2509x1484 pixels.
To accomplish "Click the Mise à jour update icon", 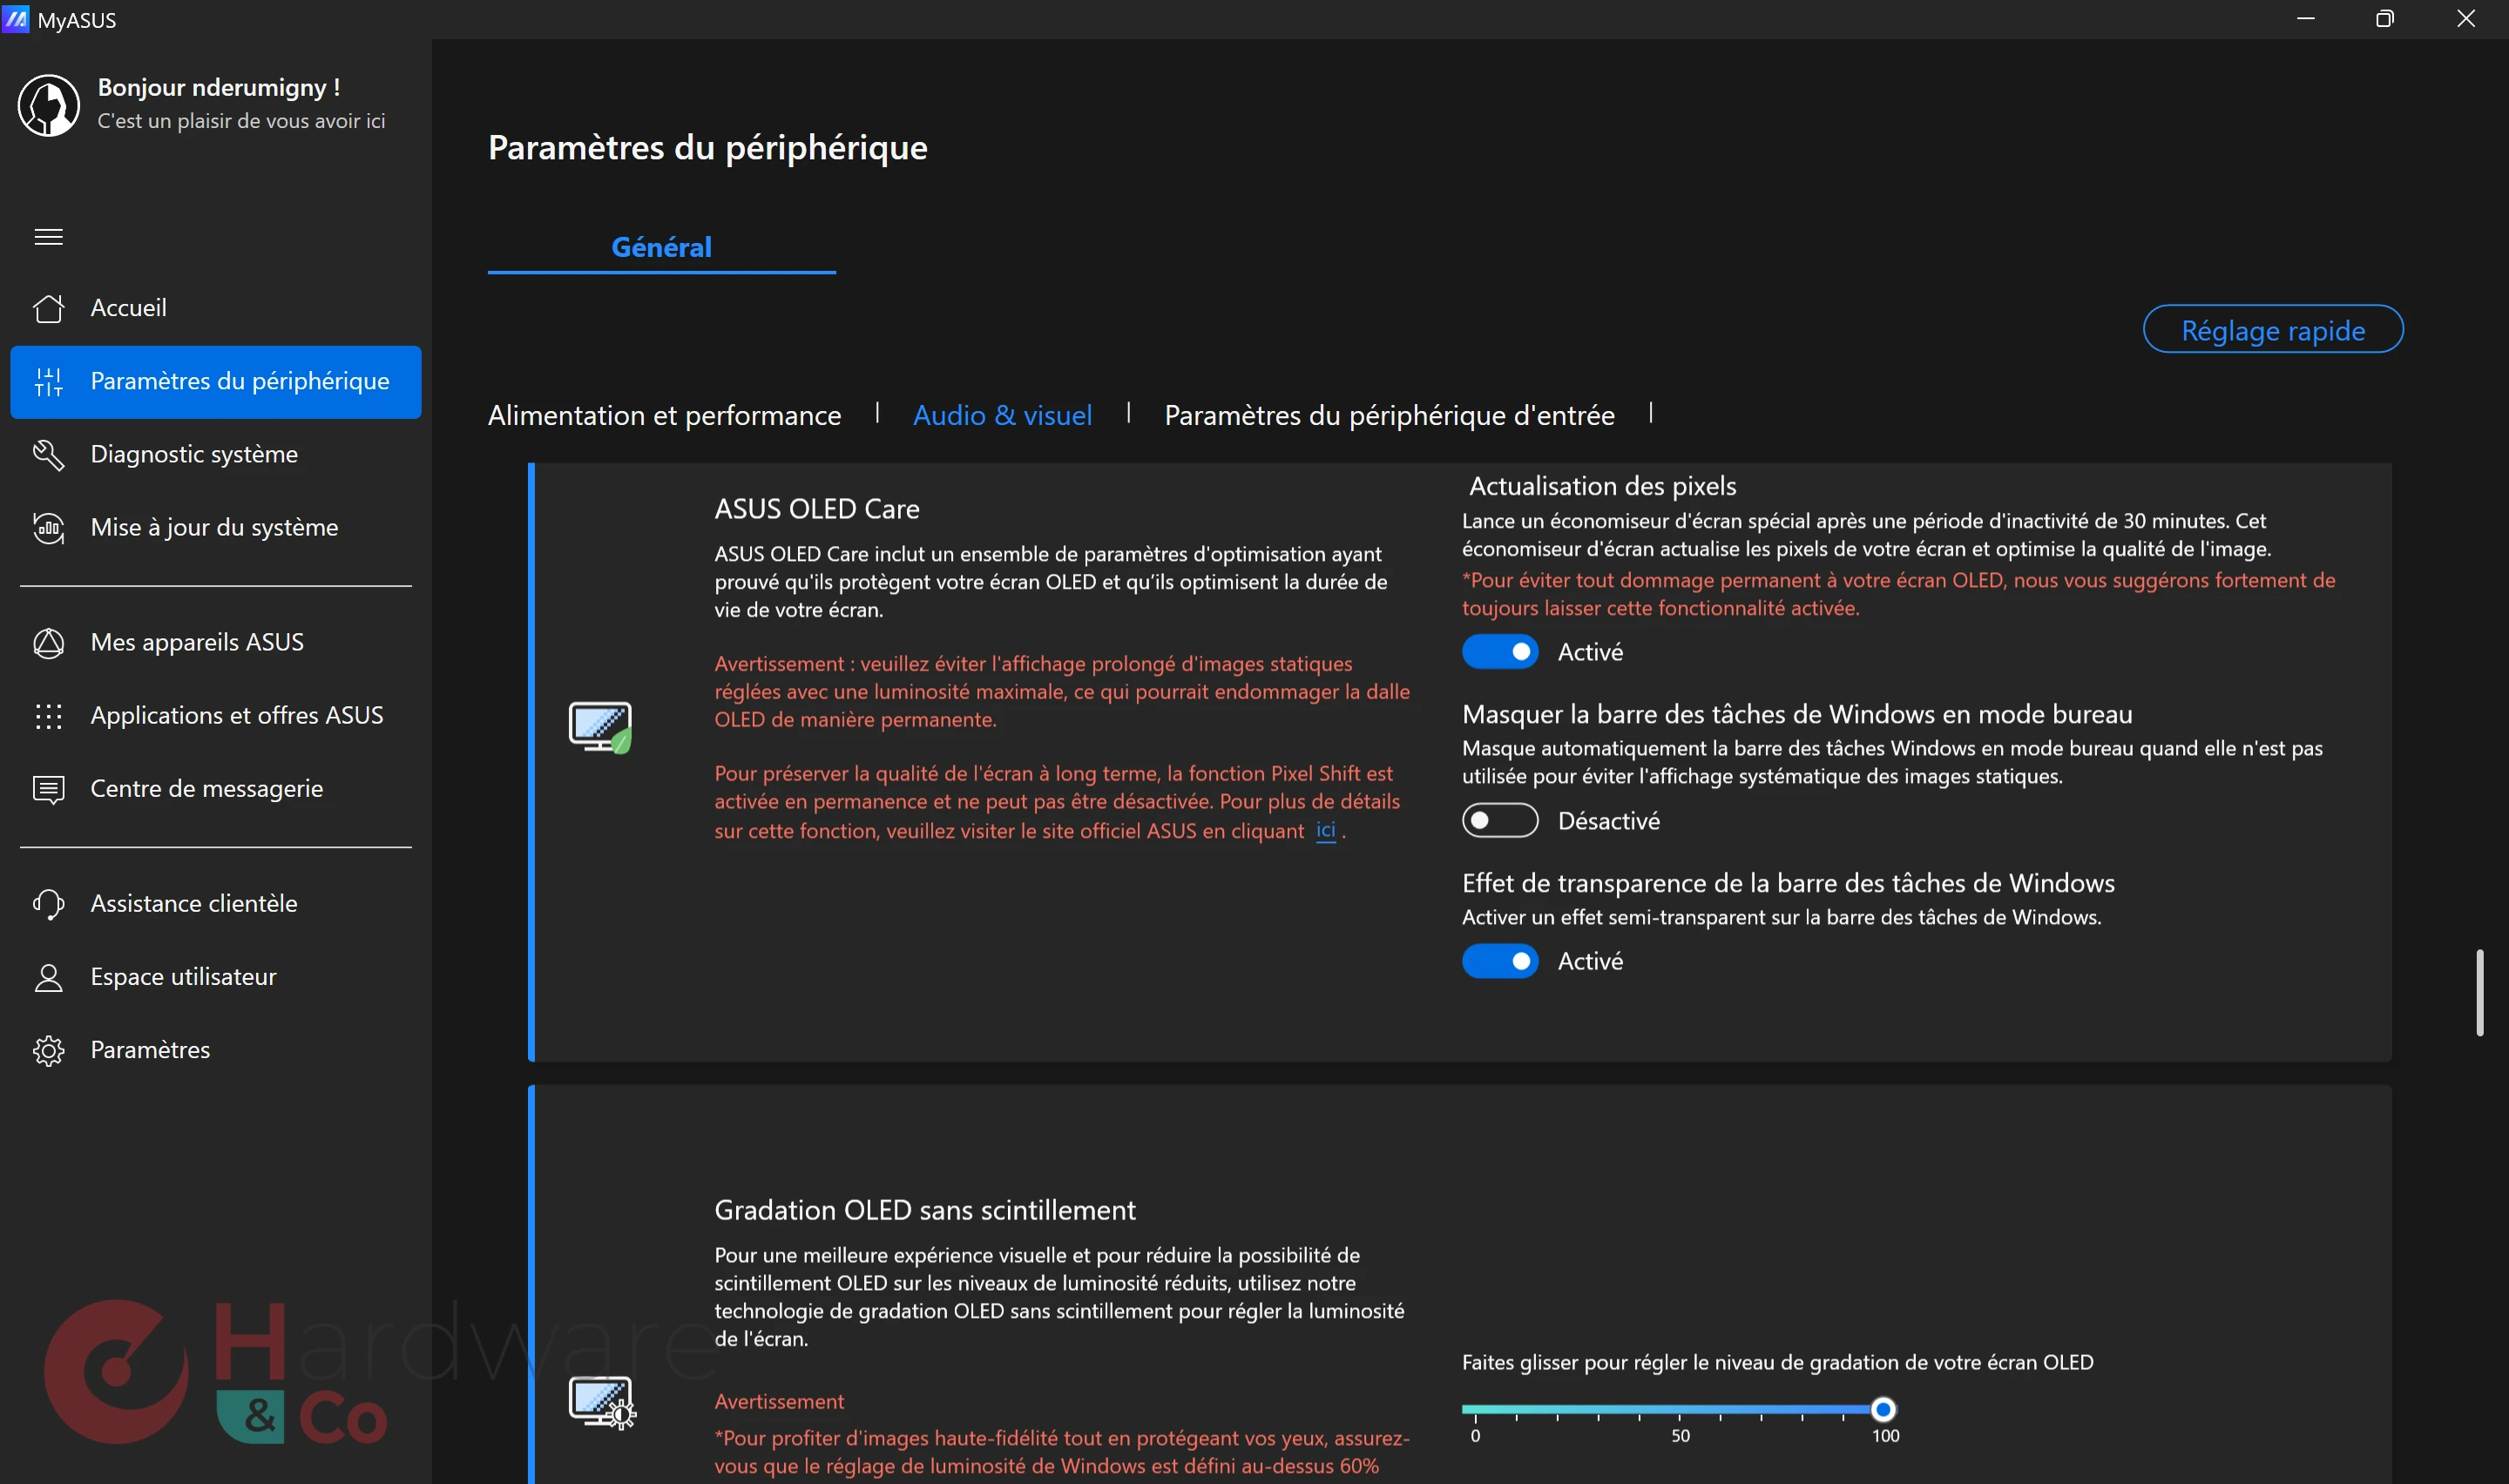I will [x=48, y=527].
